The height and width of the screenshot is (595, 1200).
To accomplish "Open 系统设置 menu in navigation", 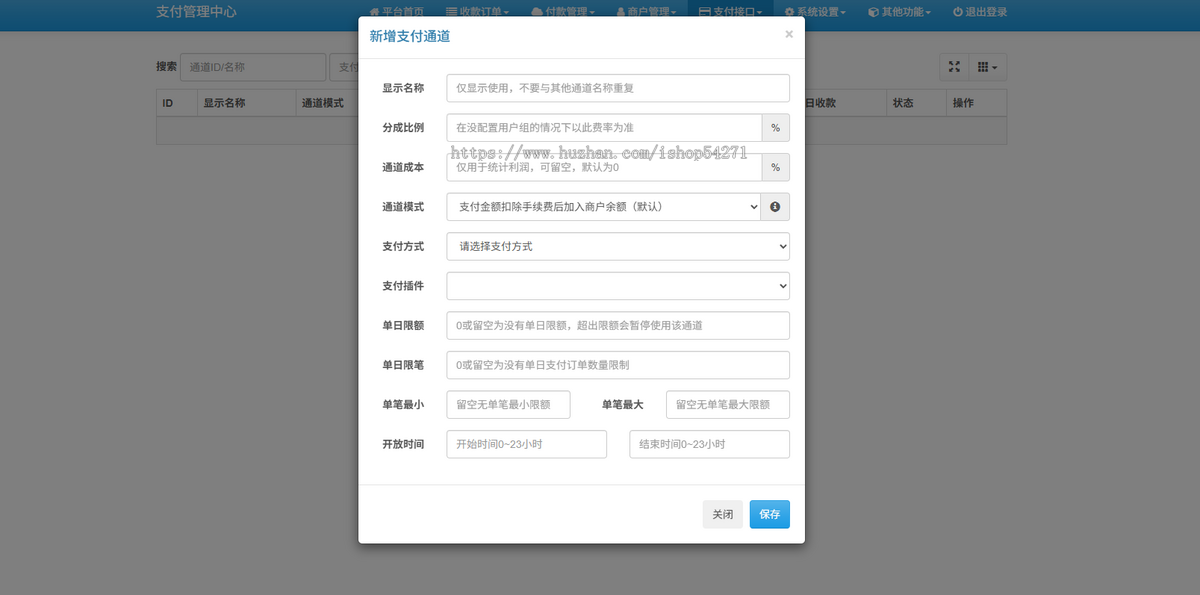I will click(815, 12).
